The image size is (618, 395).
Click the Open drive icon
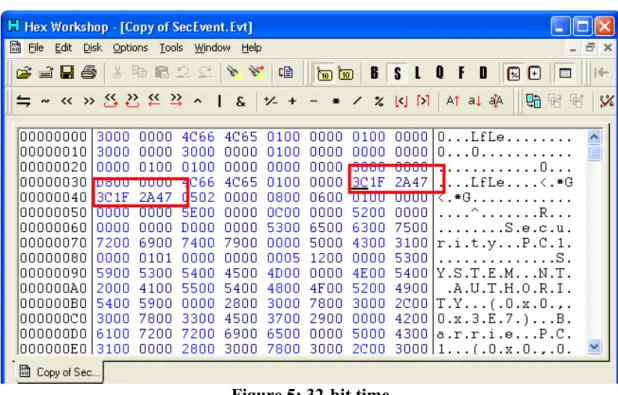pyautogui.click(x=46, y=73)
